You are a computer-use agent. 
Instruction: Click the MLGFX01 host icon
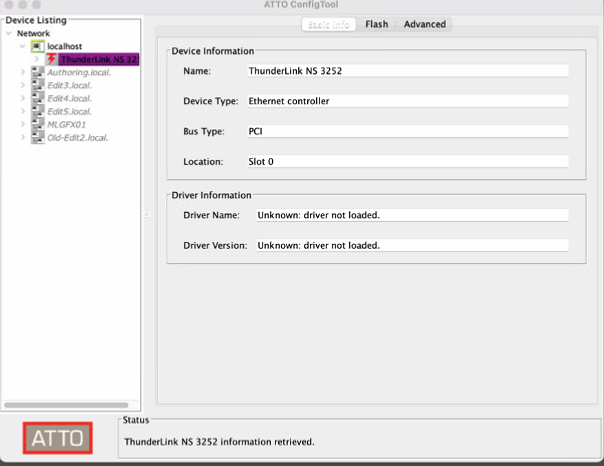(37, 125)
